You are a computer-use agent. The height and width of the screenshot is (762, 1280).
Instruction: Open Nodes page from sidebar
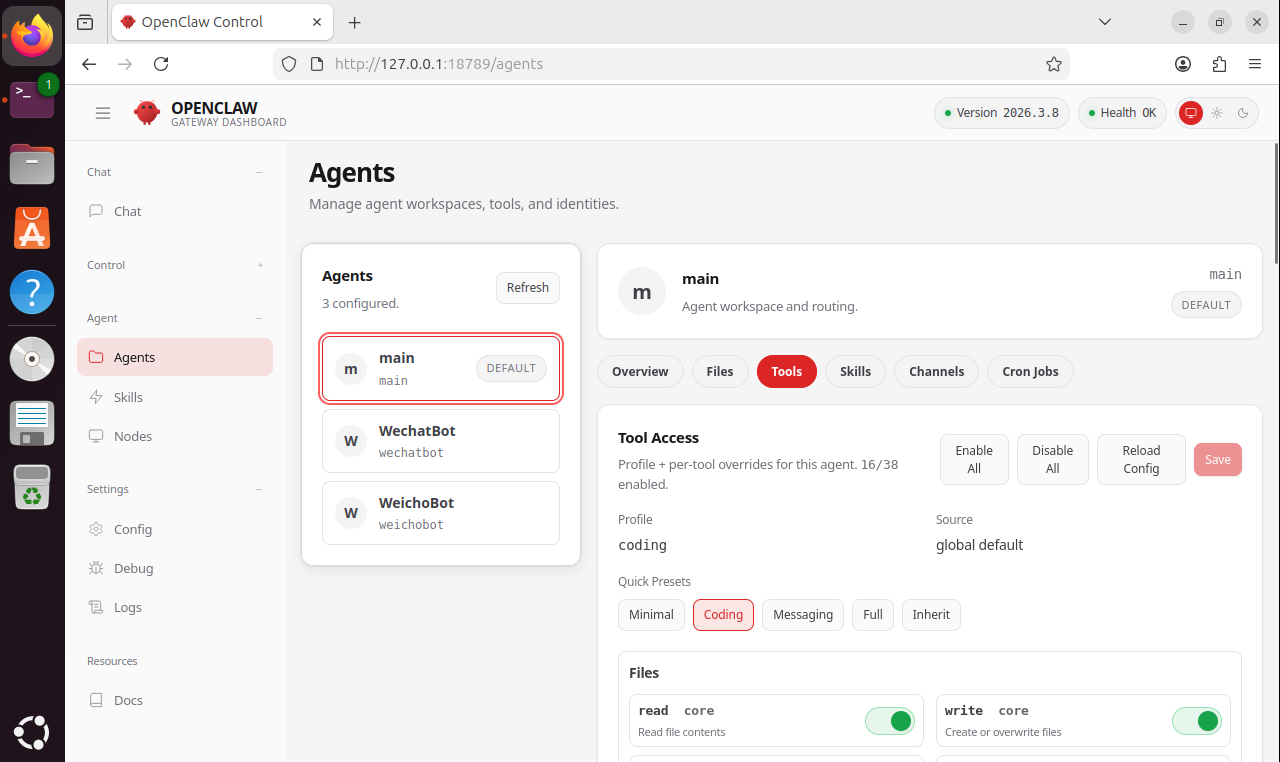pyautogui.click(x=175, y=436)
